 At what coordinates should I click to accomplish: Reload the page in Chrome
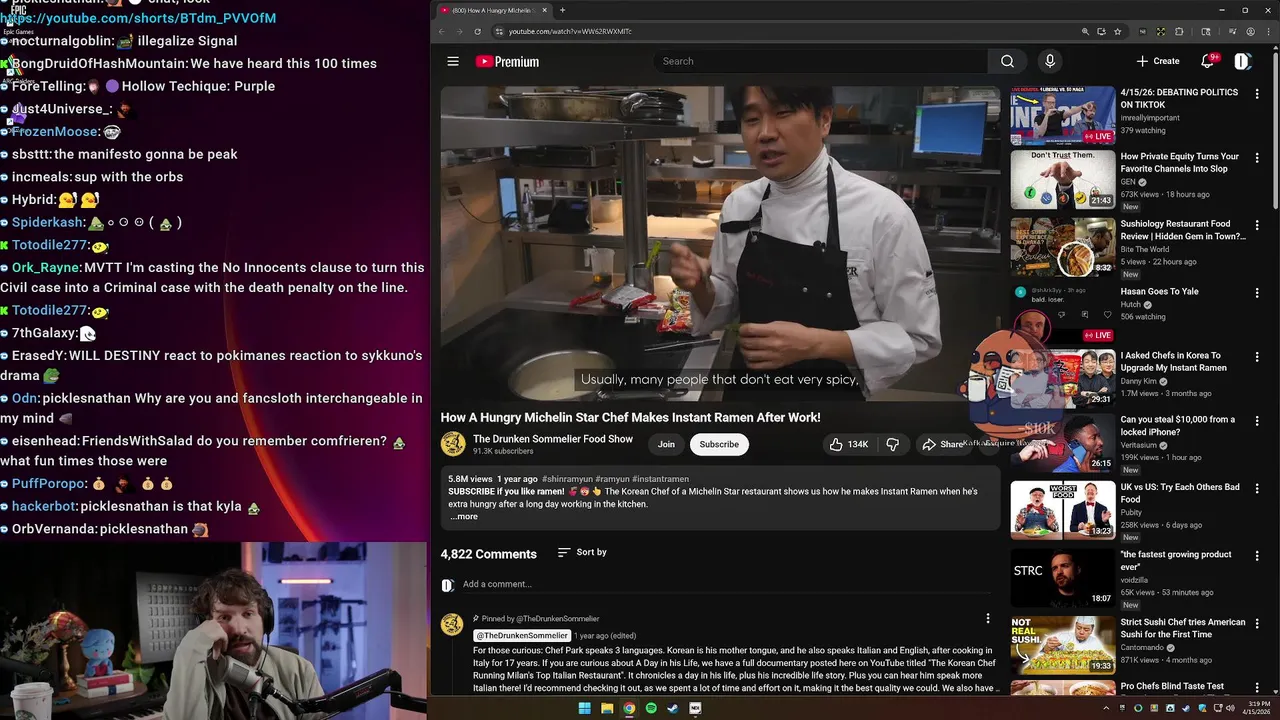click(477, 31)
